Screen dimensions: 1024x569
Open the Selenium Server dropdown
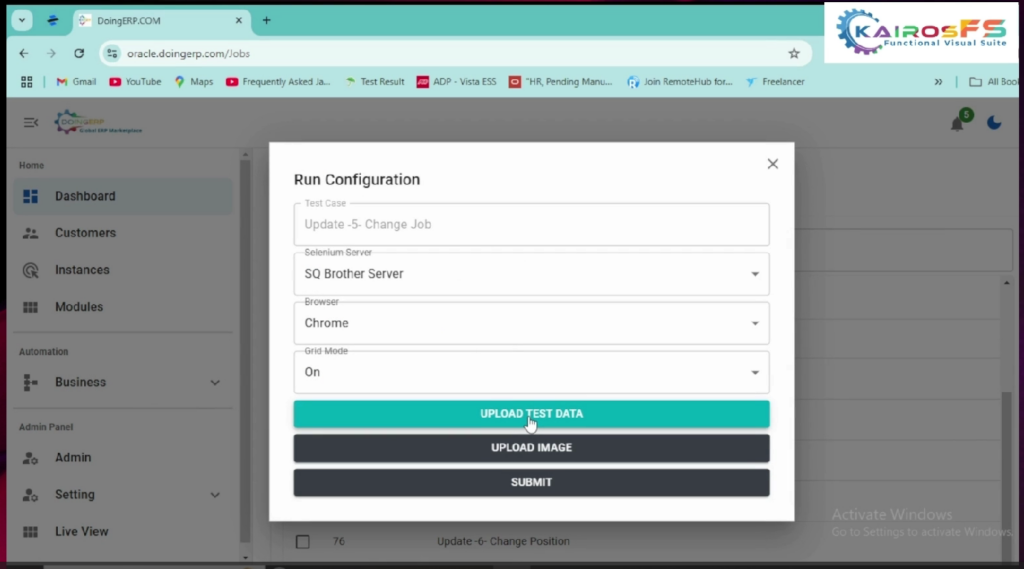tap(531, 274)
